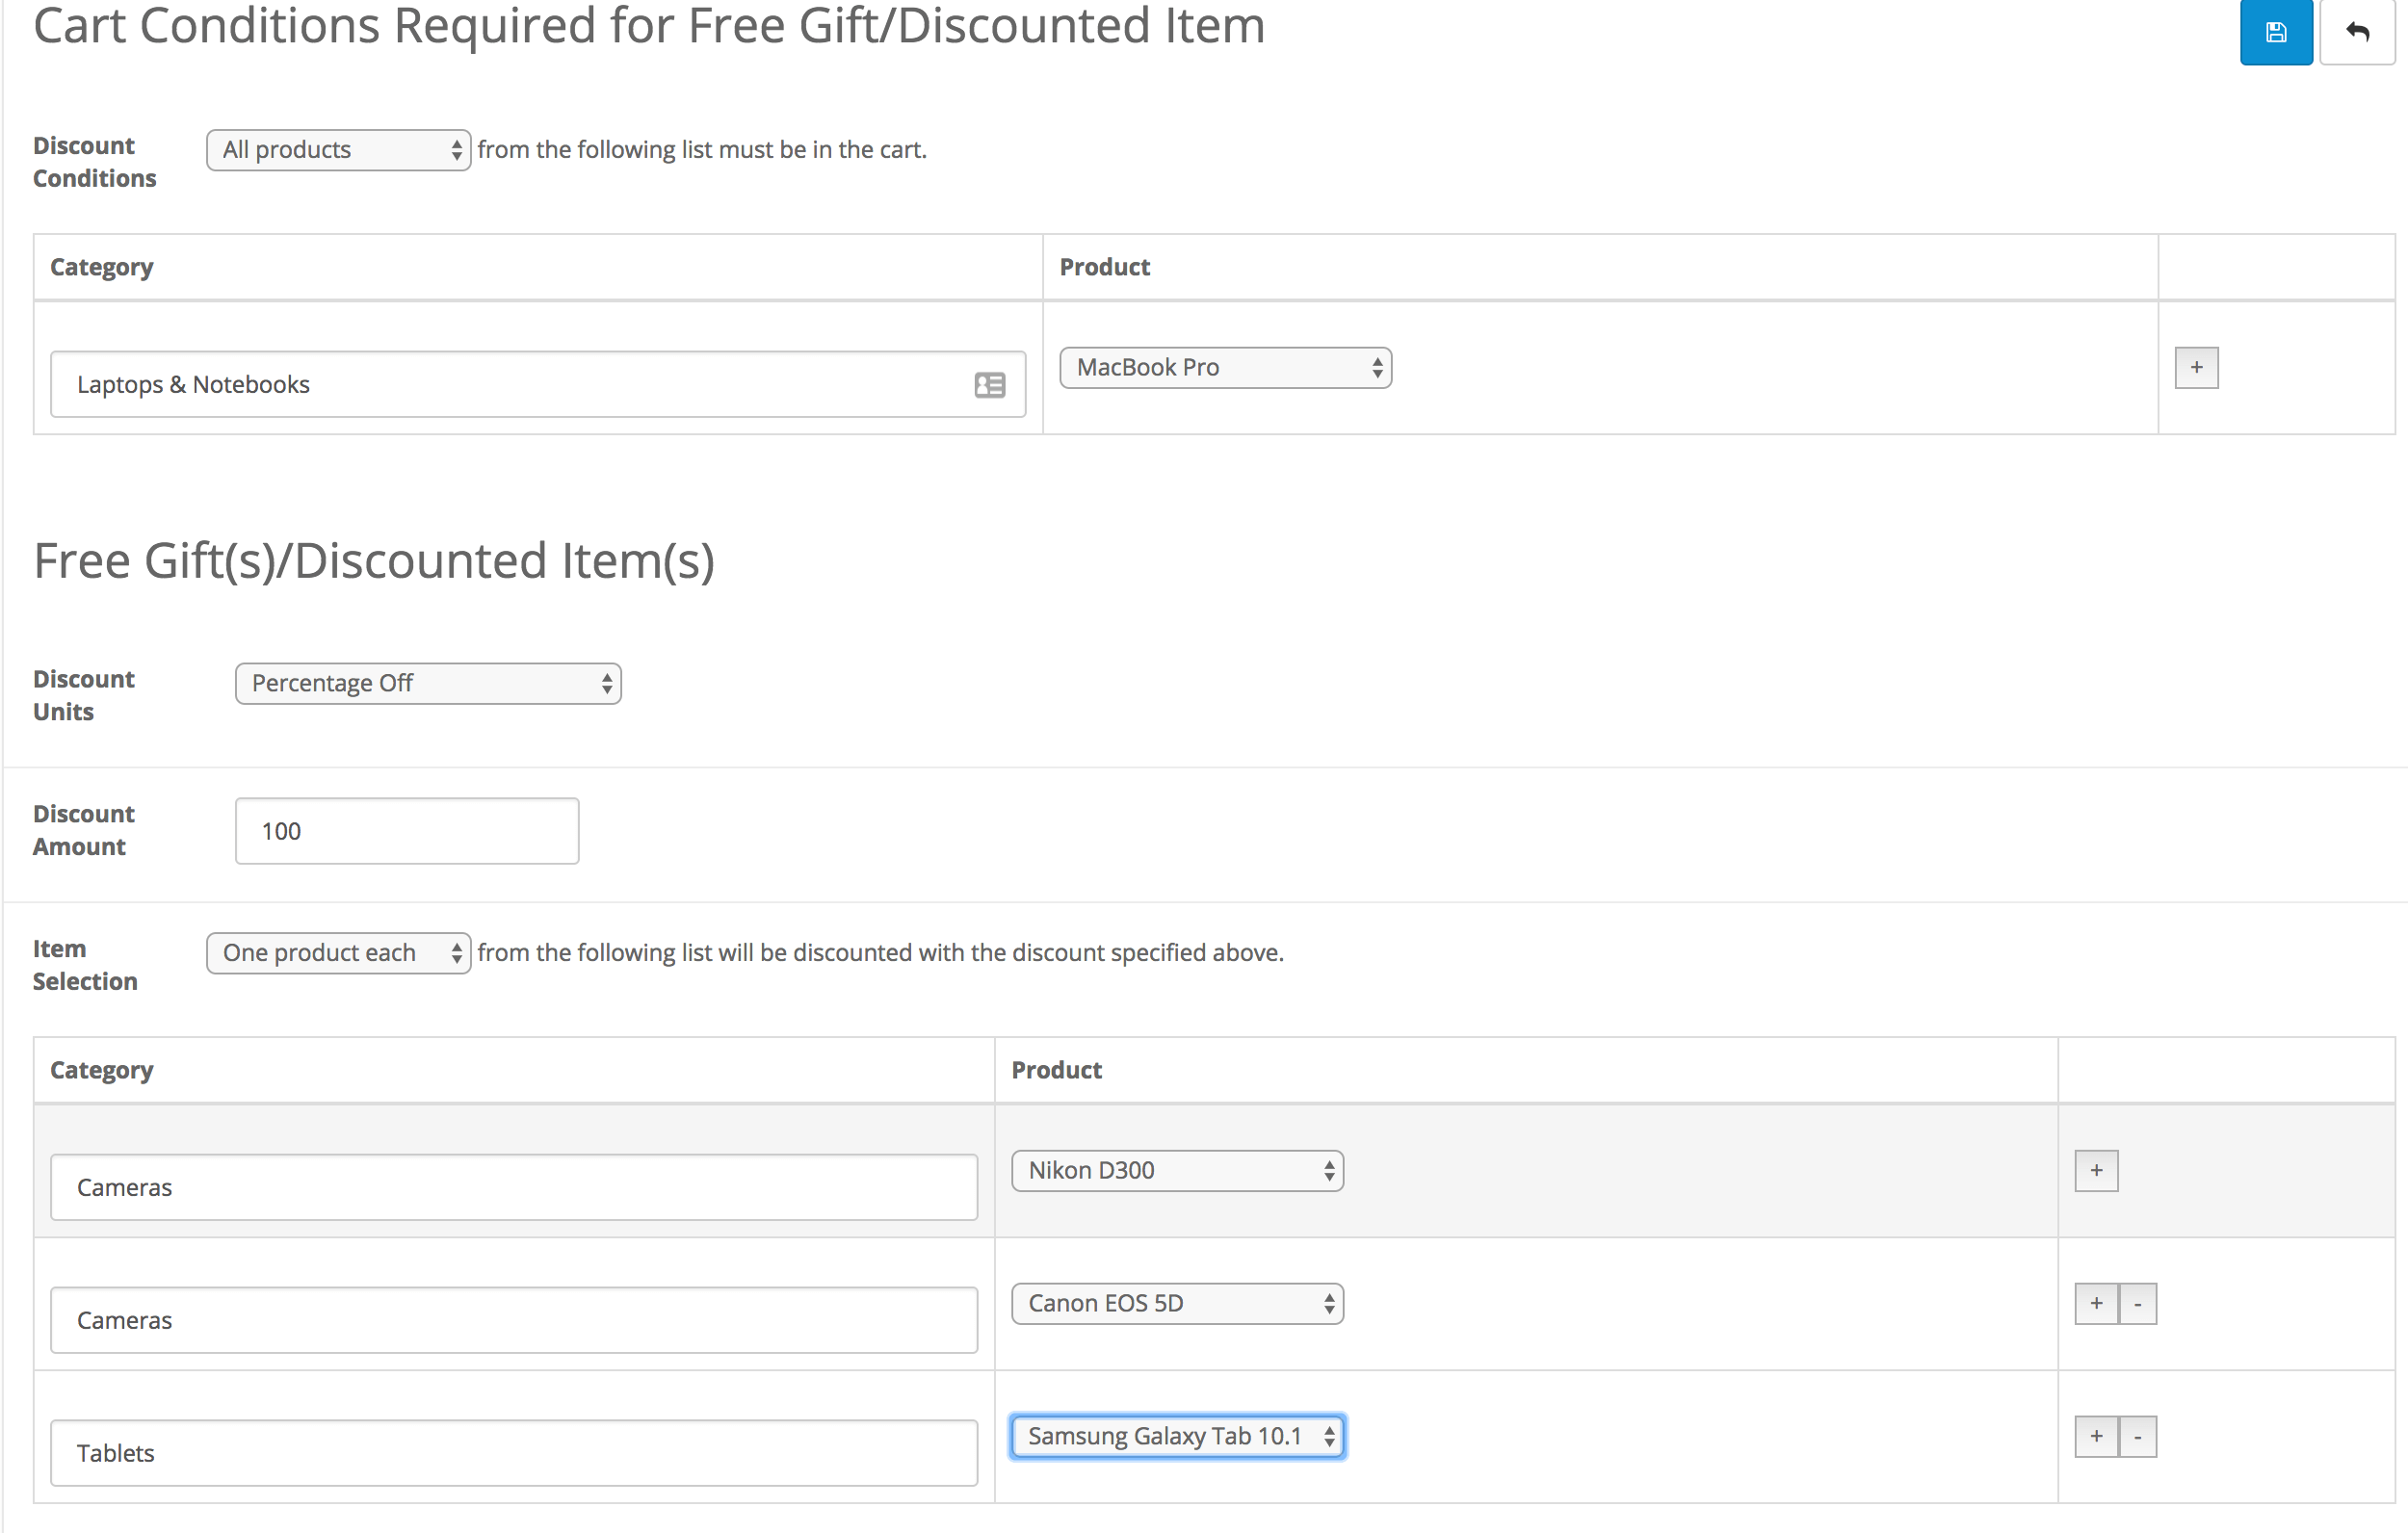Open the Samsung Galaxy Tab 10.1 dropdown

coord(1177,1436)
